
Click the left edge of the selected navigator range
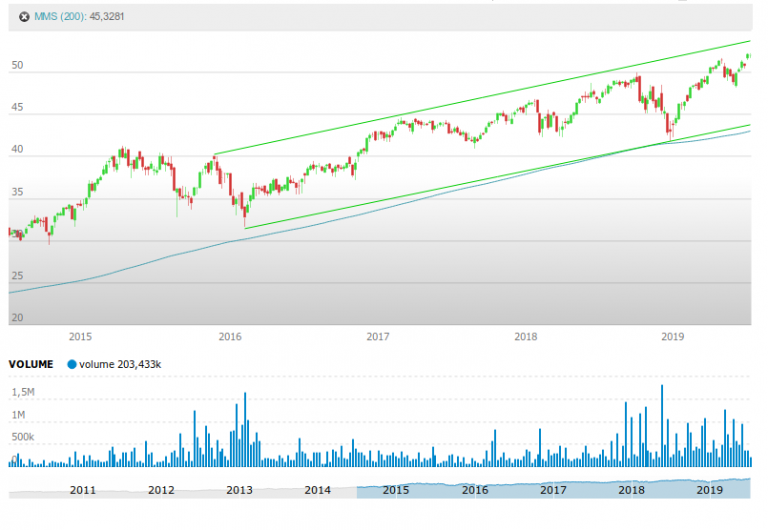tap(356, 490)
